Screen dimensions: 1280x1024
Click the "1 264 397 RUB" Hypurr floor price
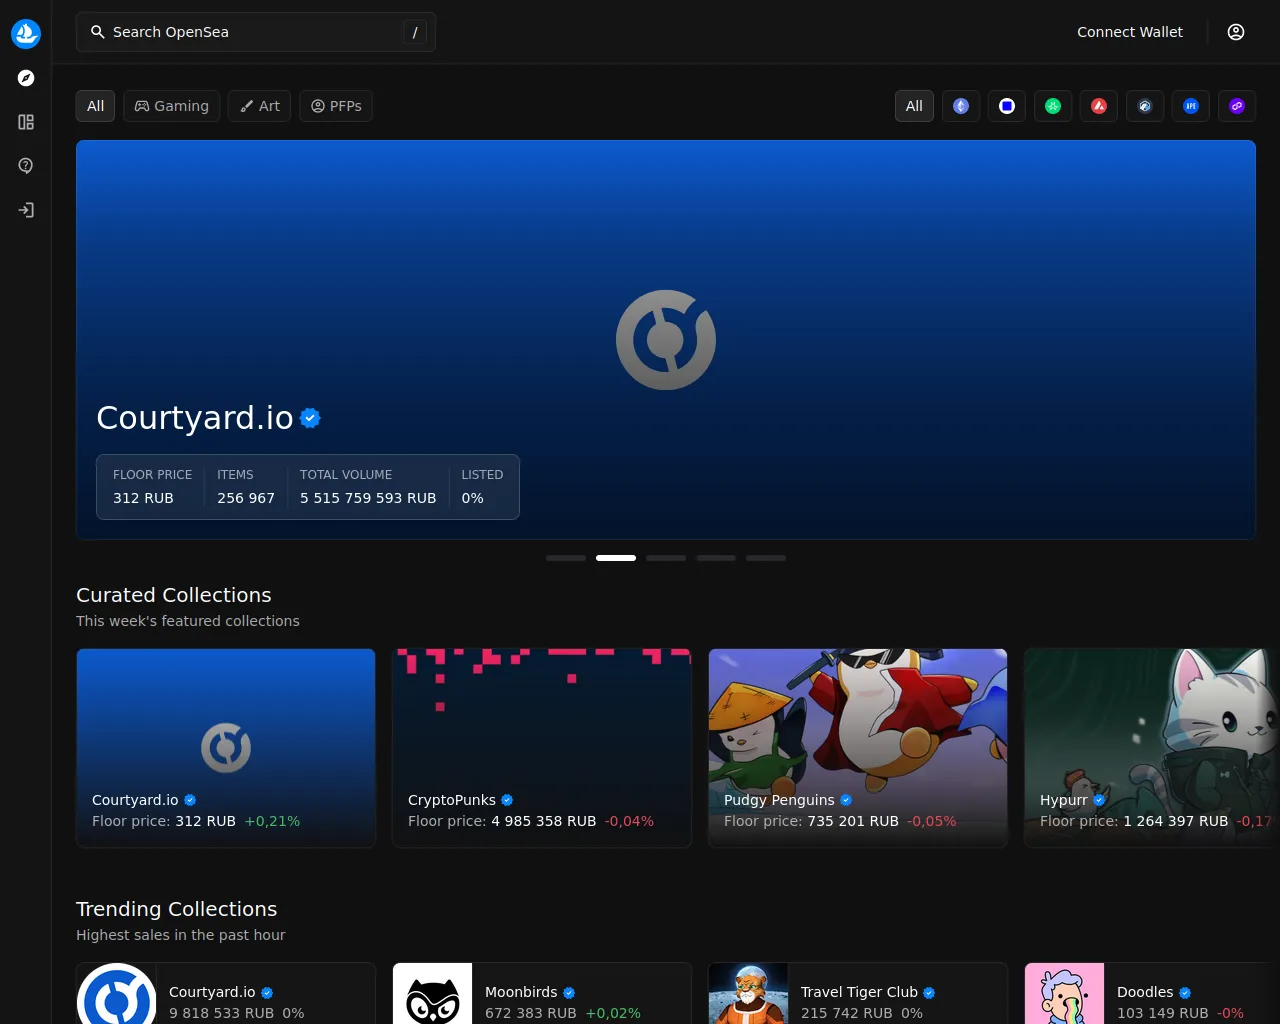[x=1176, y=821]
